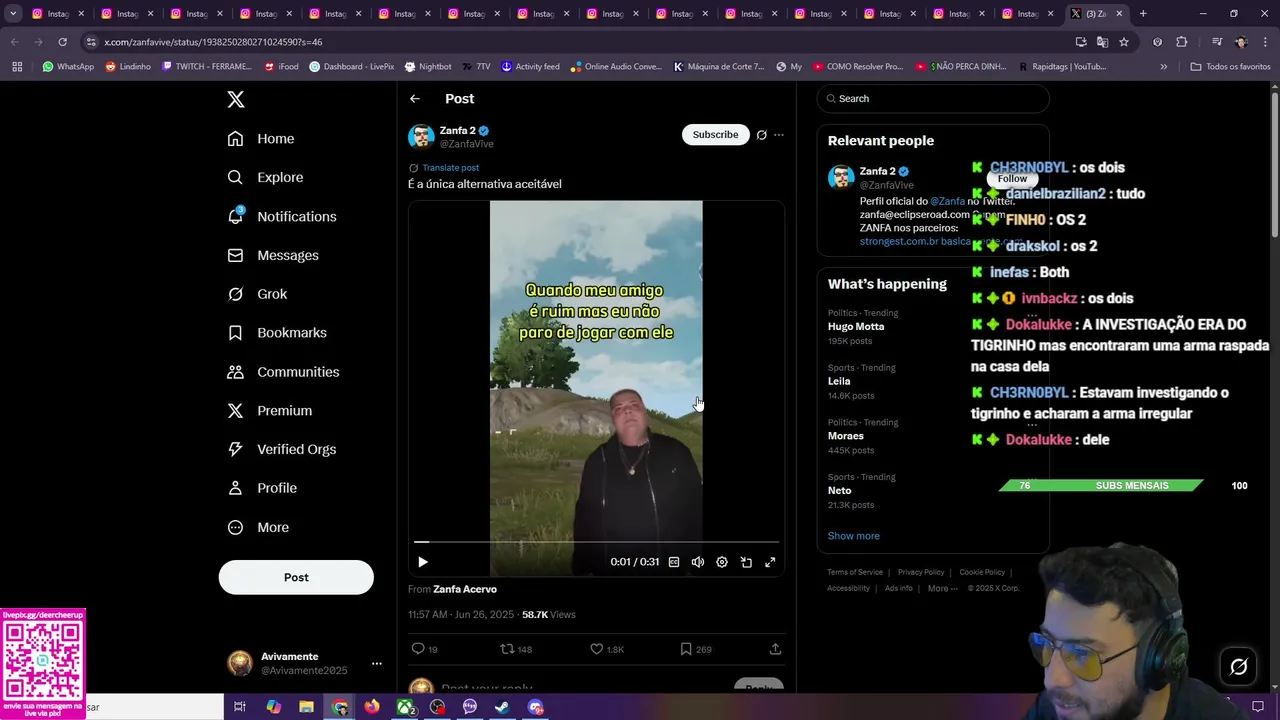Toggle video captions icon
Screen dimensions: 1280x720
tap(674, 562)
